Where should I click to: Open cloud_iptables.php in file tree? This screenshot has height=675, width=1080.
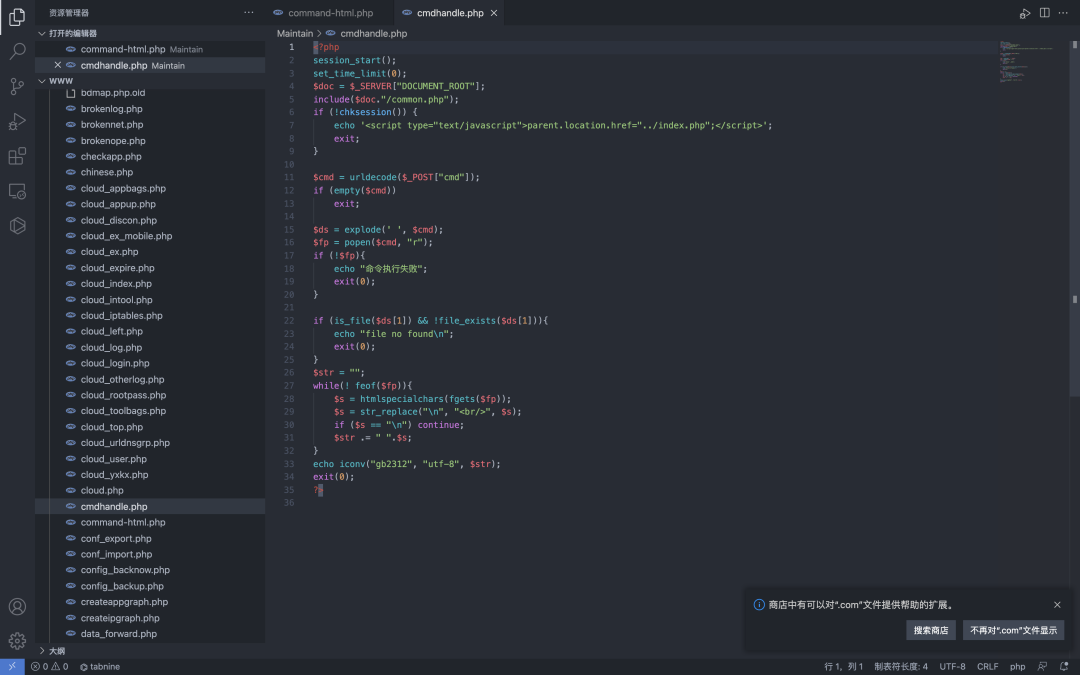tap(150, 315)
